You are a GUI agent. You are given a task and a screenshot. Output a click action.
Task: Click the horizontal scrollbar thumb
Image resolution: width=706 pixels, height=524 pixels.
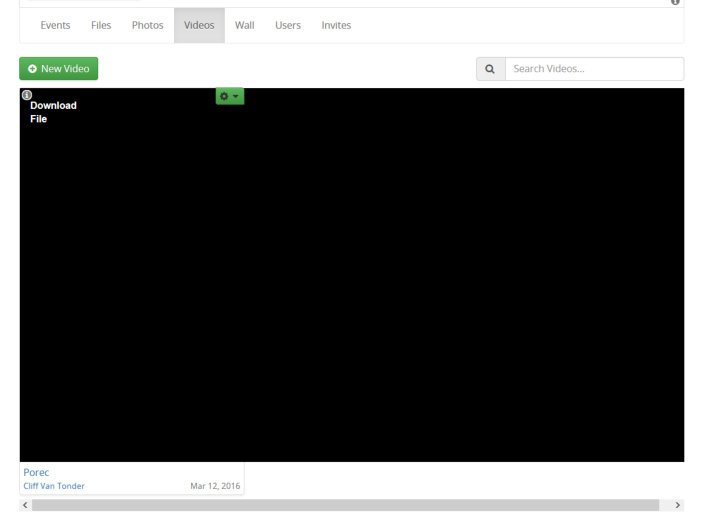point(345,505)
